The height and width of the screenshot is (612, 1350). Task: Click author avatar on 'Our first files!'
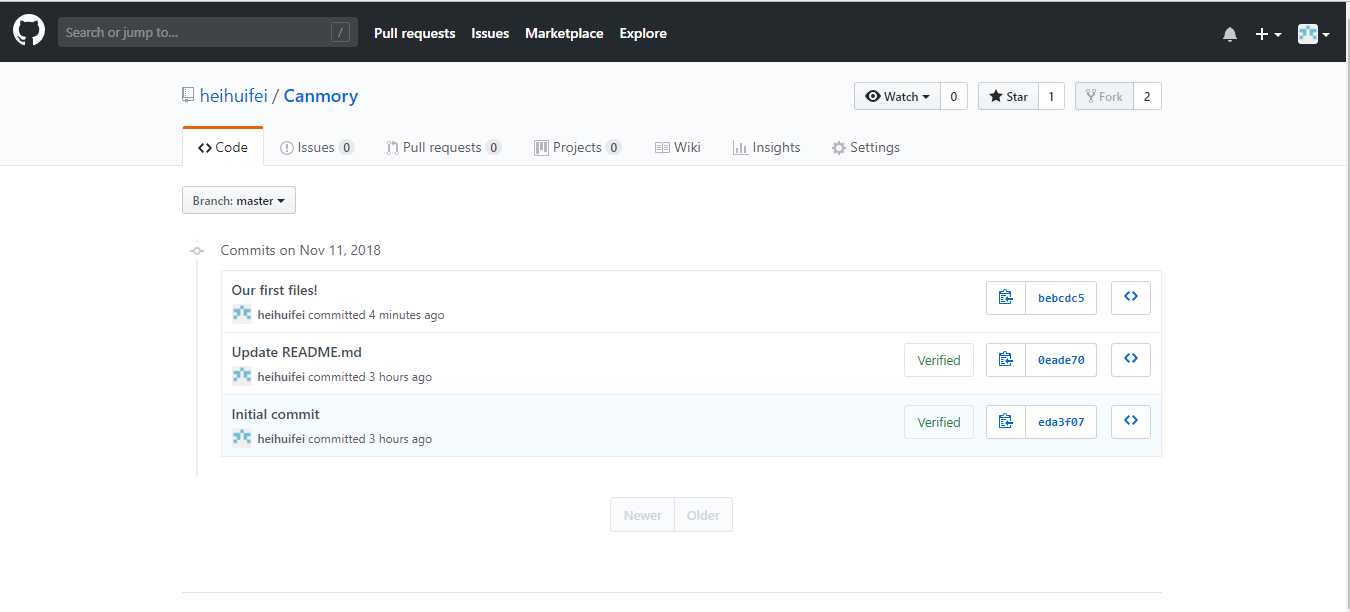click(242, 314)
